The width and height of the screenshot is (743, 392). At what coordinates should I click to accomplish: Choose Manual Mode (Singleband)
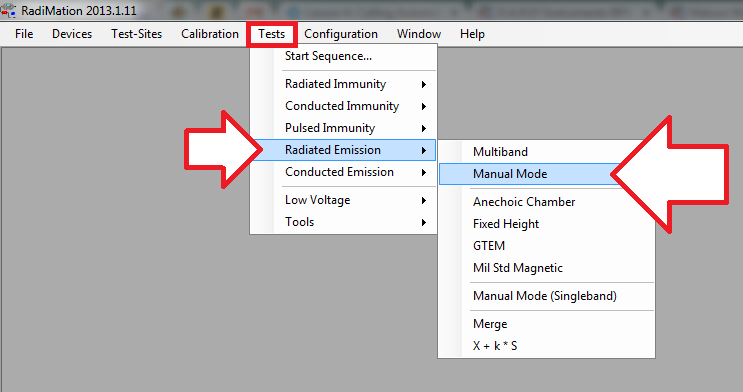coord(546,296)
